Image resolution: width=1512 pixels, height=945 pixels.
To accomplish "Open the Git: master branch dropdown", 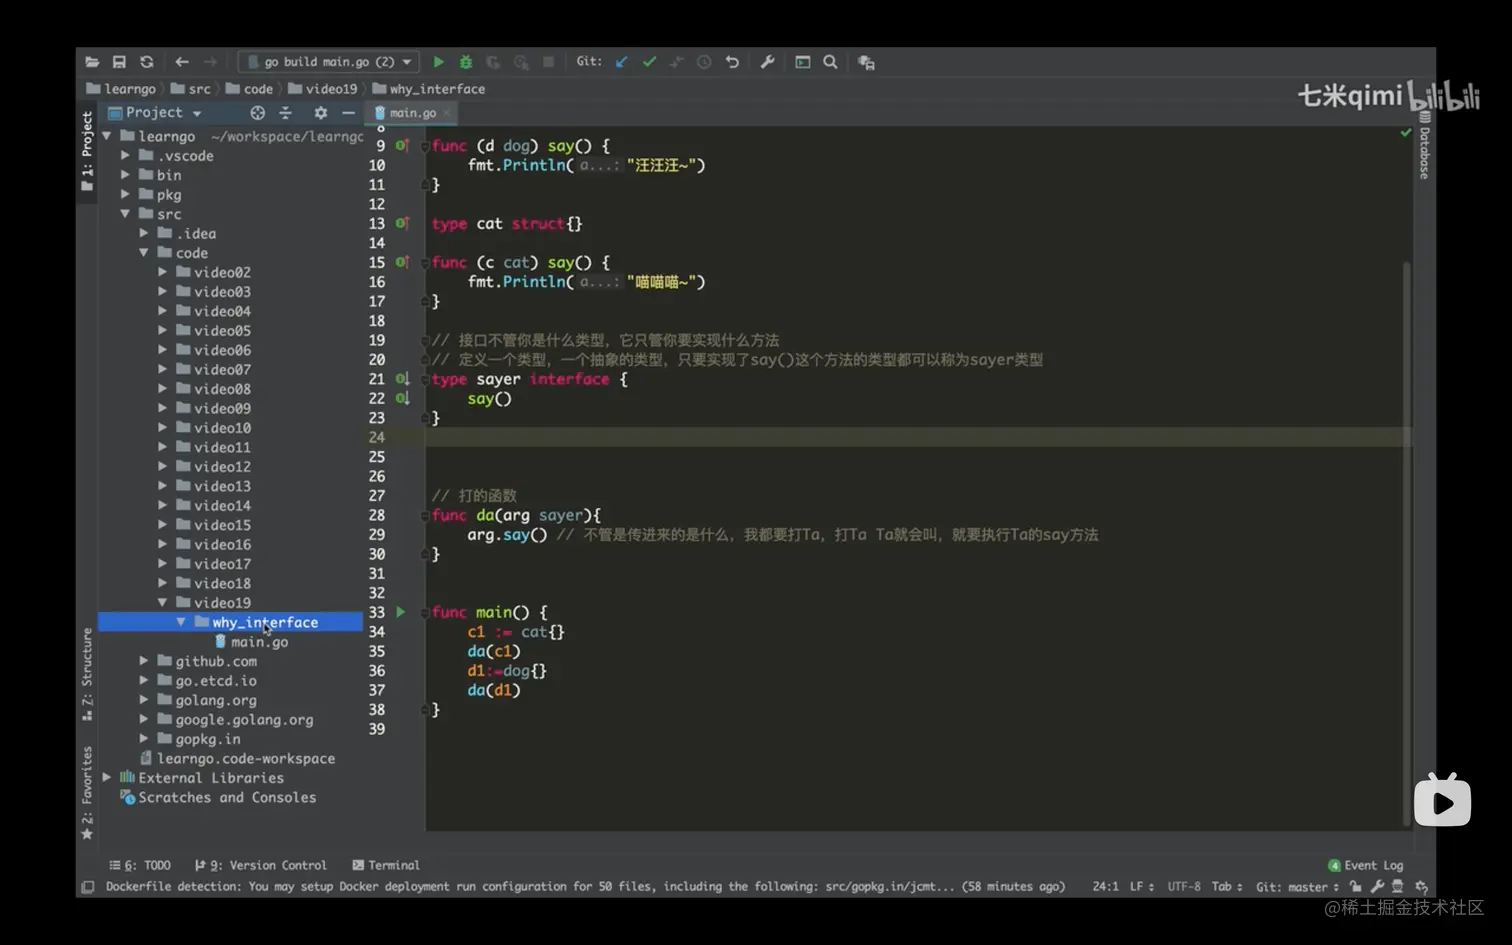I will (x=1297, y=887).
